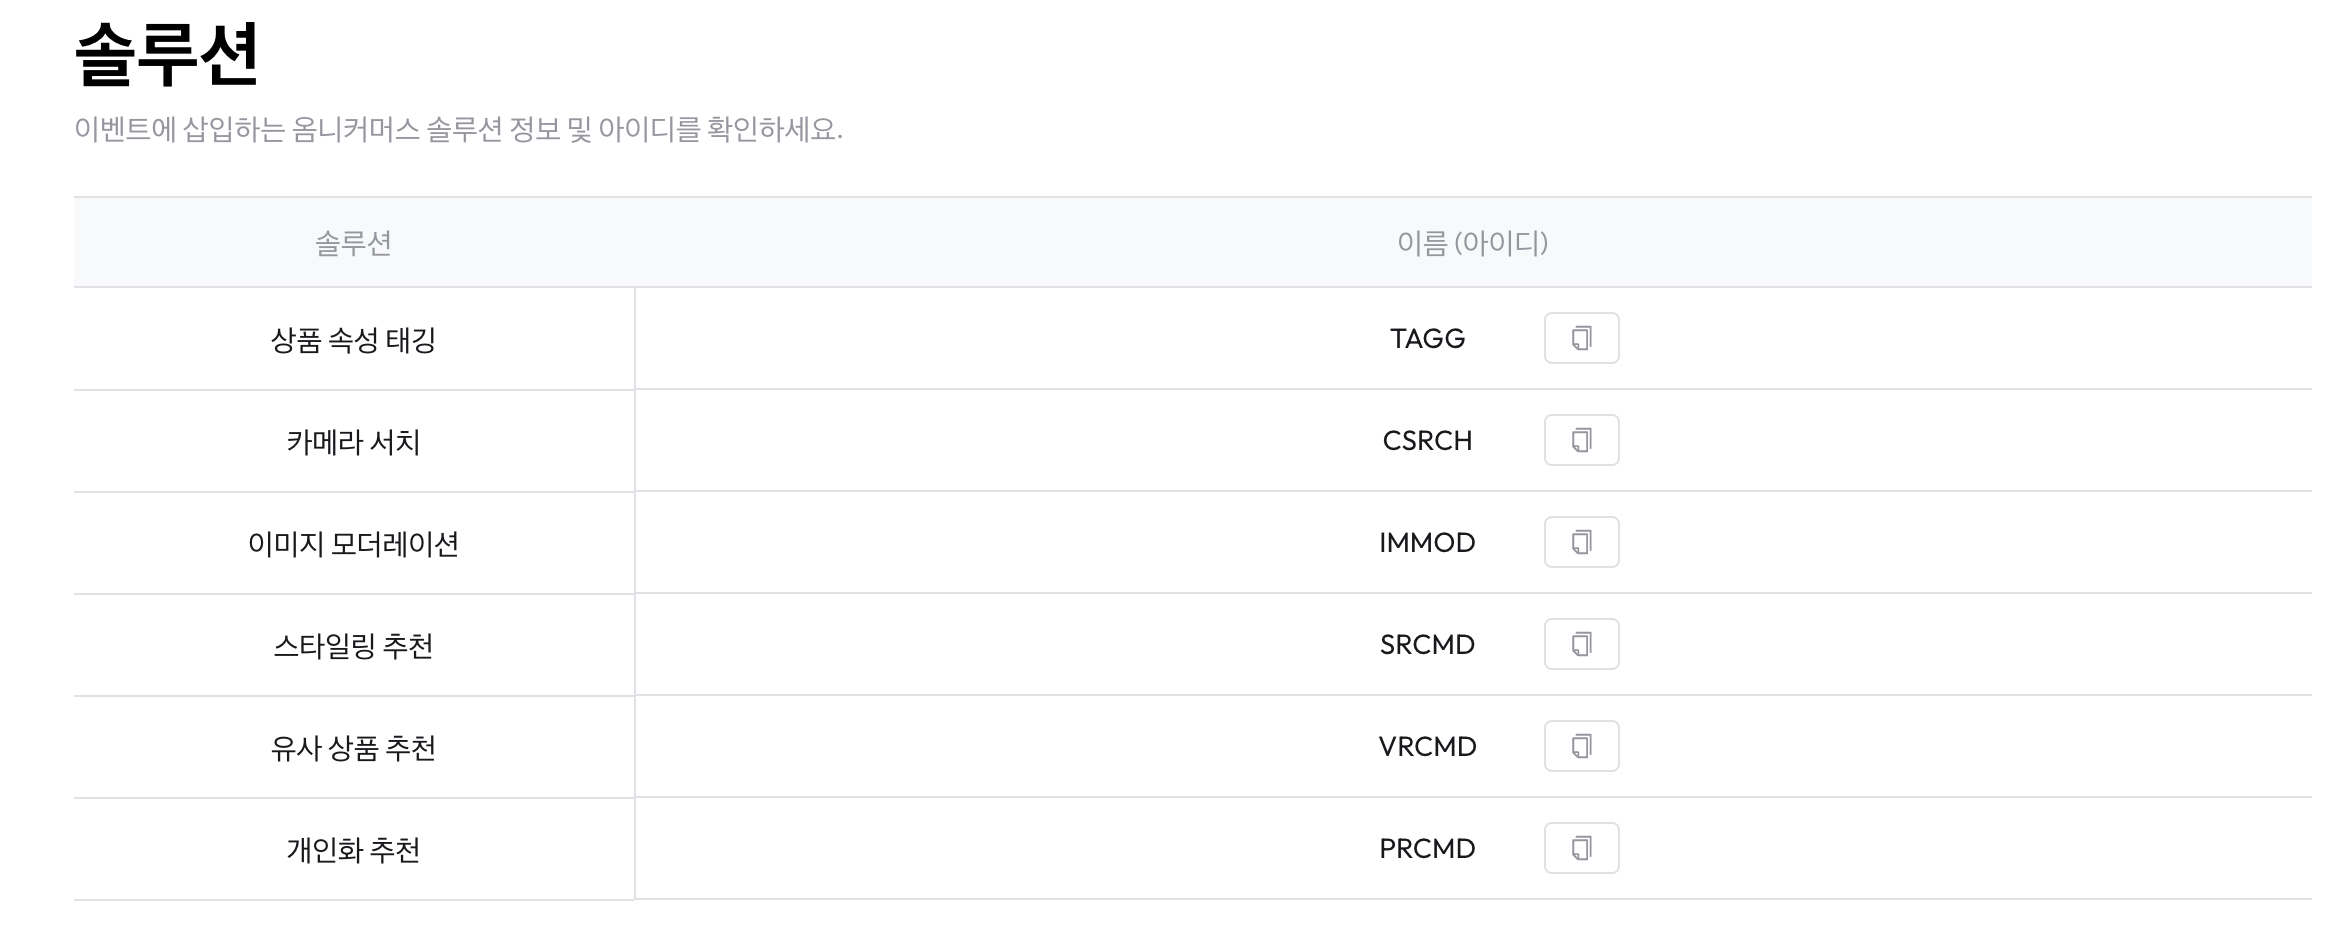Click the PRCMD ID text
This screenshot has height=944, width=2328.
coord(1427,849)
